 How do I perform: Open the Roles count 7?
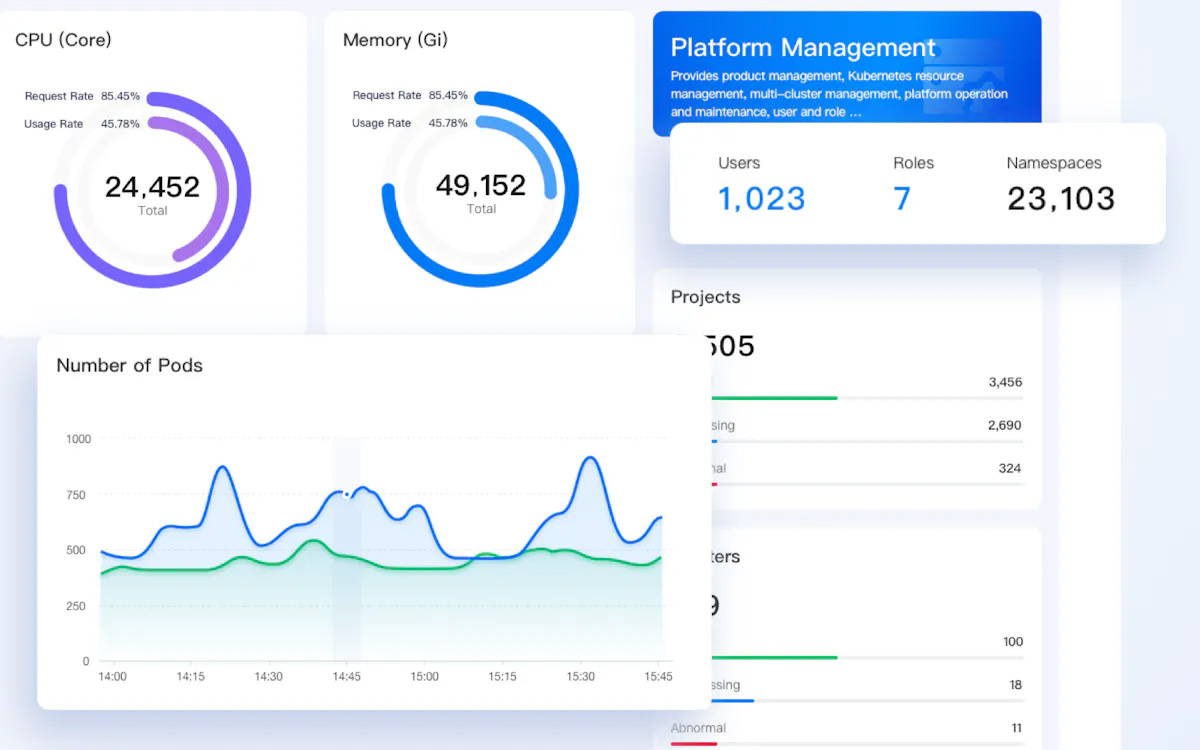pyautogui.click(x=902, y=198)
